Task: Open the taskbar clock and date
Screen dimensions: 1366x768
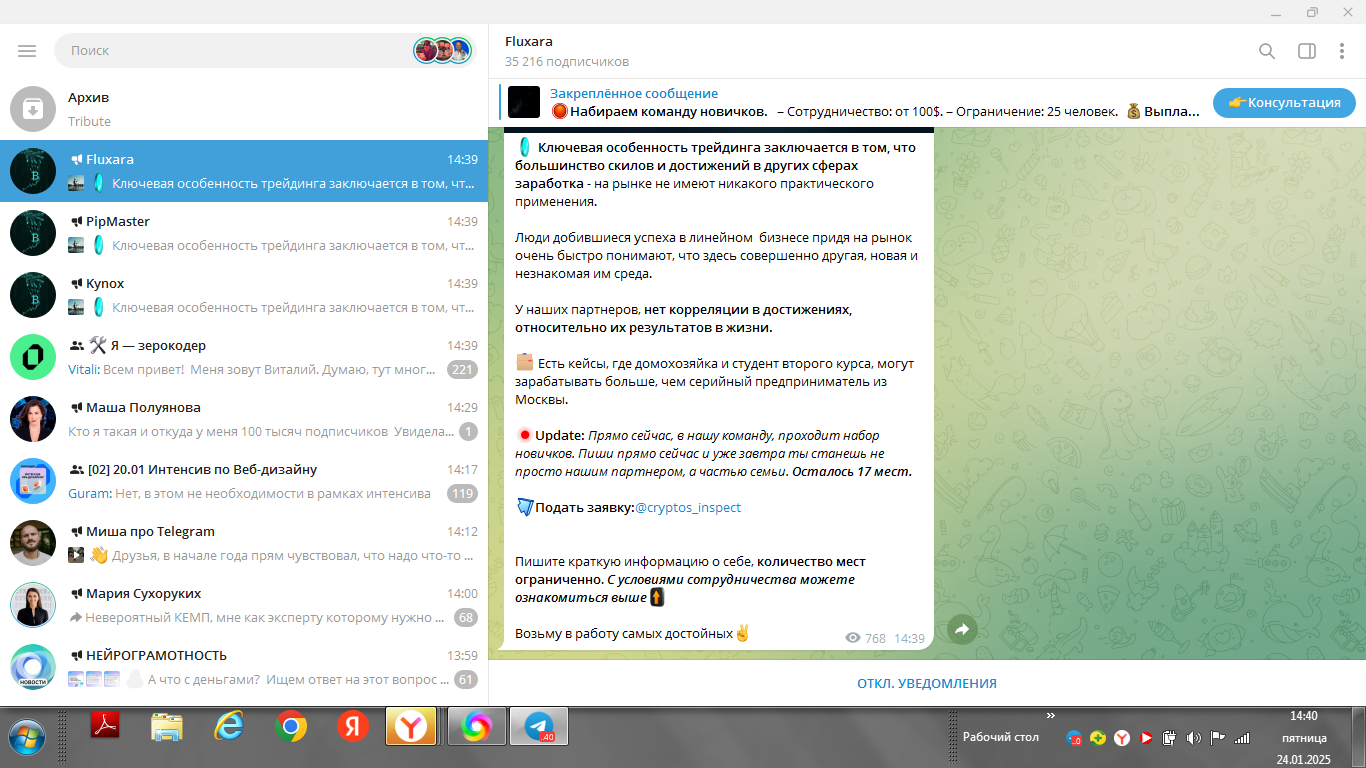Action: click(x=1303, y=737)
